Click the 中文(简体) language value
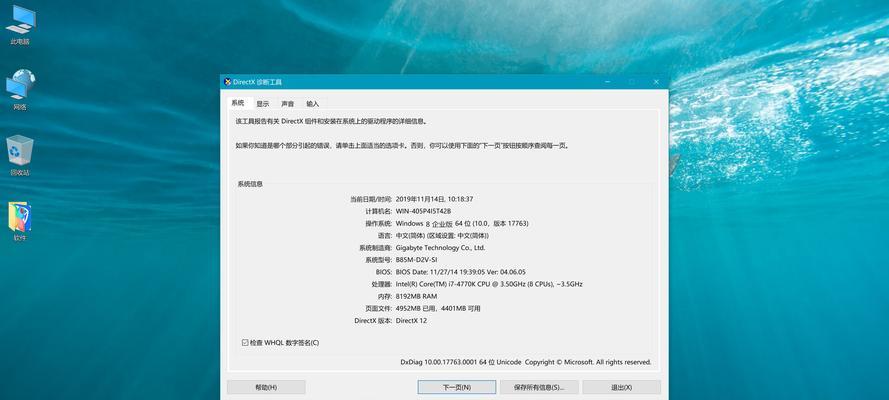Image resolution: width=889 pixels, height=400 pixels. 442,236
